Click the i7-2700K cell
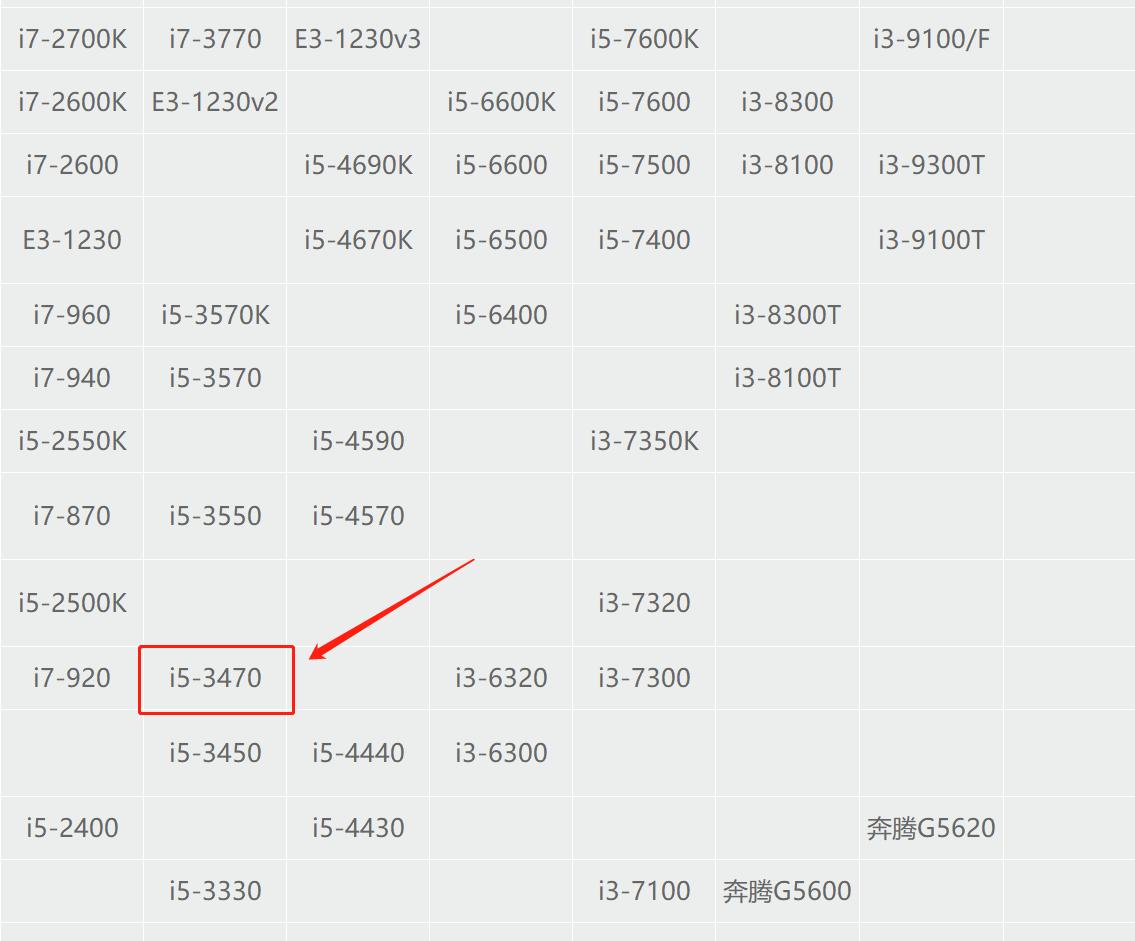Screen dimensions: 1135x941 (x=72, y=39)
